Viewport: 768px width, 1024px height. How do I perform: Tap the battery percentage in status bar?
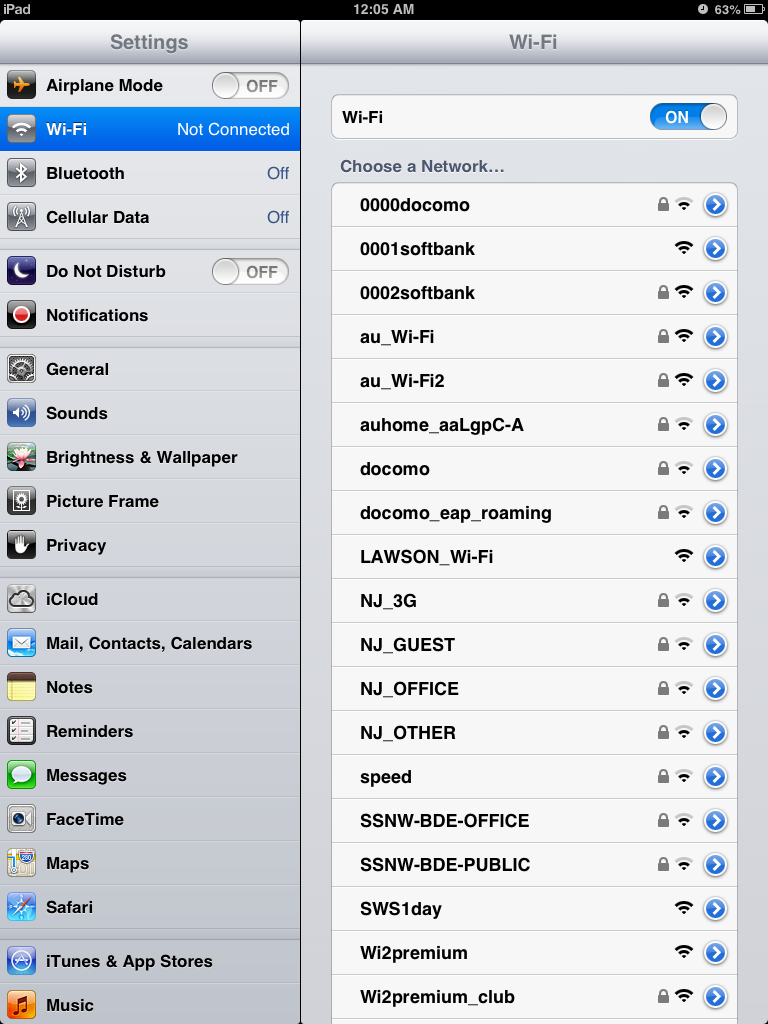pyautogui.click(x=727, y=10)
